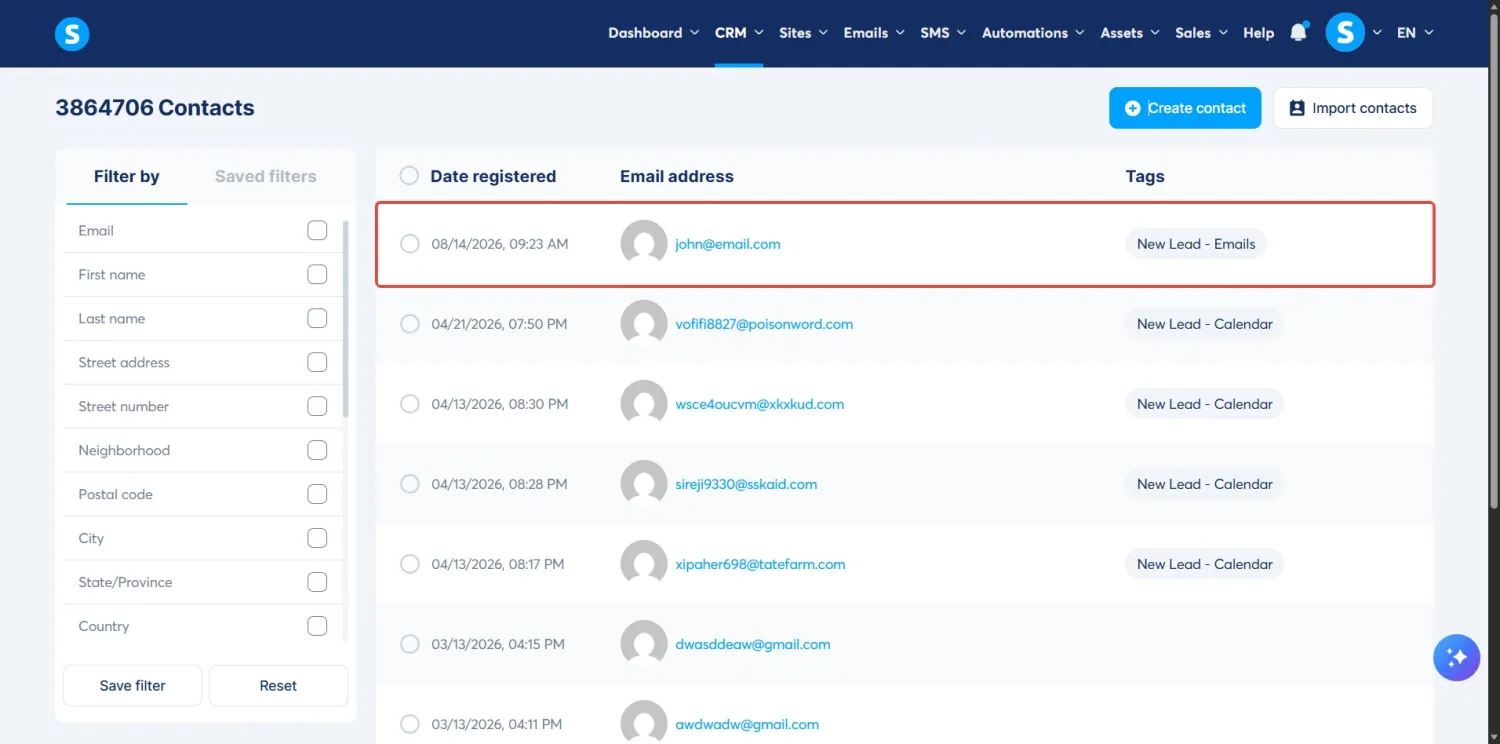Click the avatar for john@email.com
This screenshot has height=744, width=1500.
644,244
